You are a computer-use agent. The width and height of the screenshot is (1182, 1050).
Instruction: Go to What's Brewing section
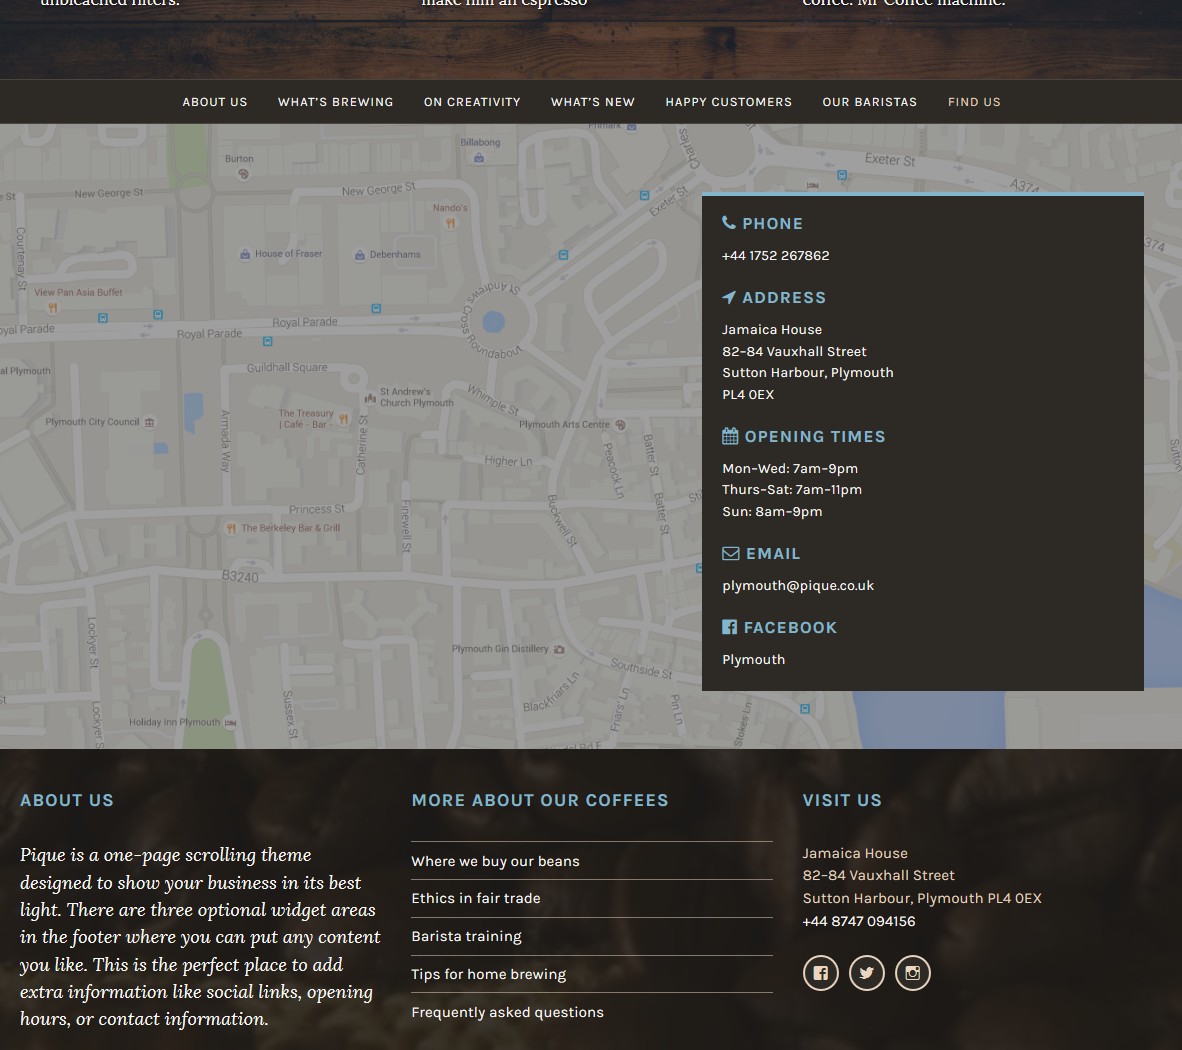pos(335,102)
